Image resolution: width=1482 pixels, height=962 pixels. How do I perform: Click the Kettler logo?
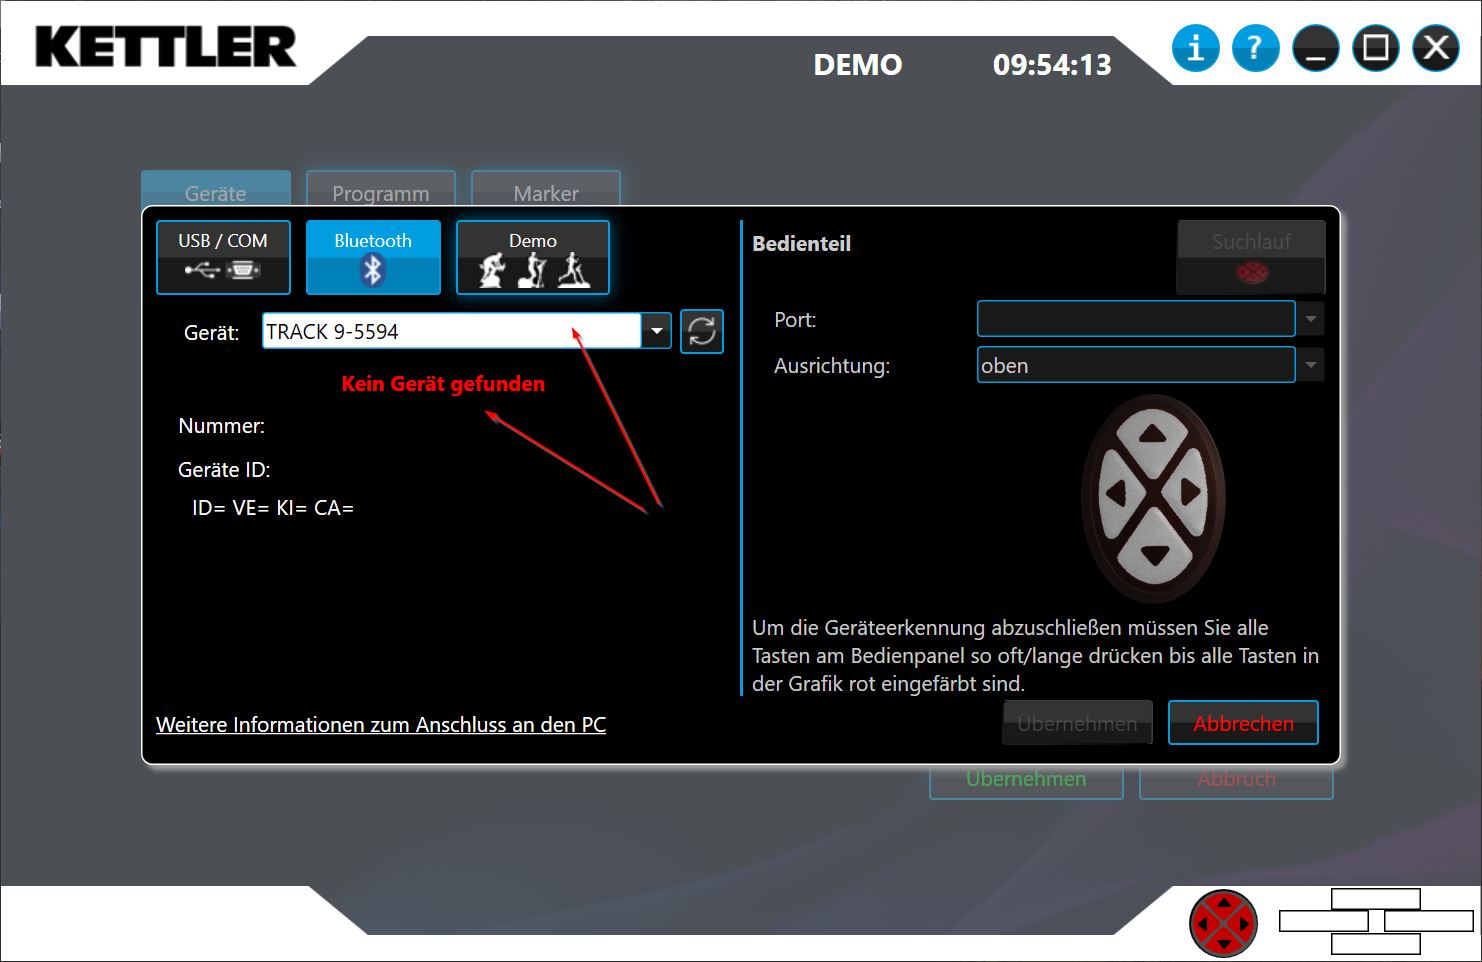166,47
